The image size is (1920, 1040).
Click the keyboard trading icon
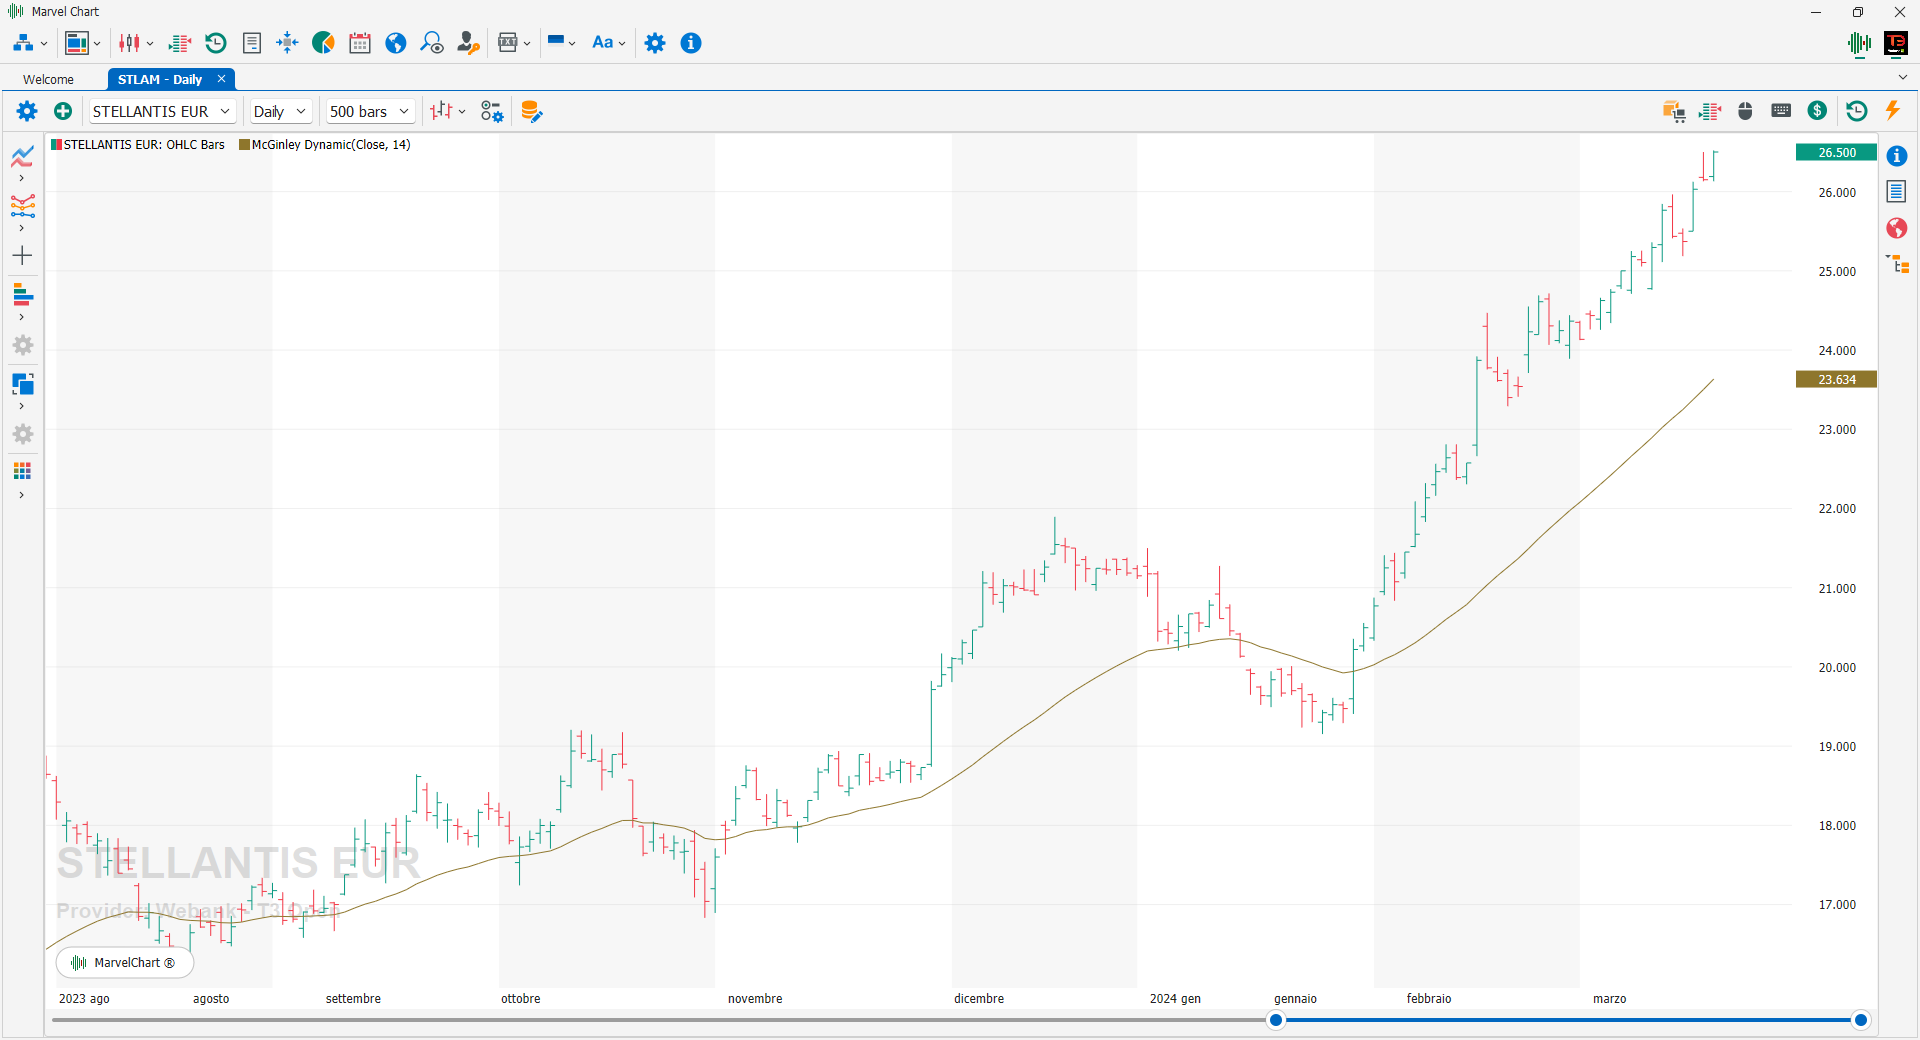pos(1781,111)
